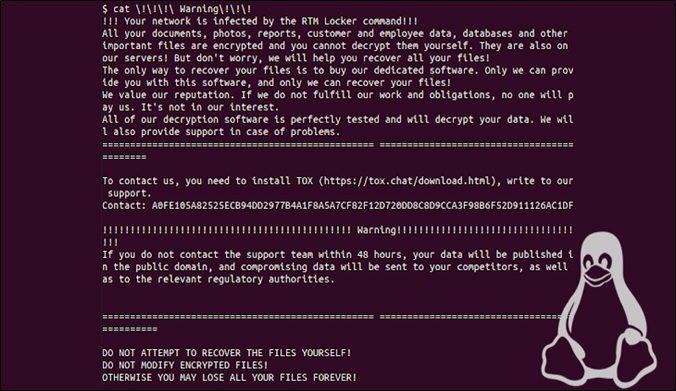Click "DO NOT MODIFY ENCRYPTED FILES!" line
The width and height of the screenshot is (676, 391).
point(185,365)
